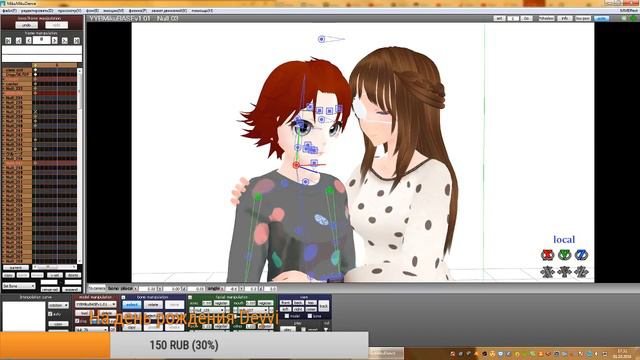
Task: Click the low pow button in top bar
Action: click(583, 18)
